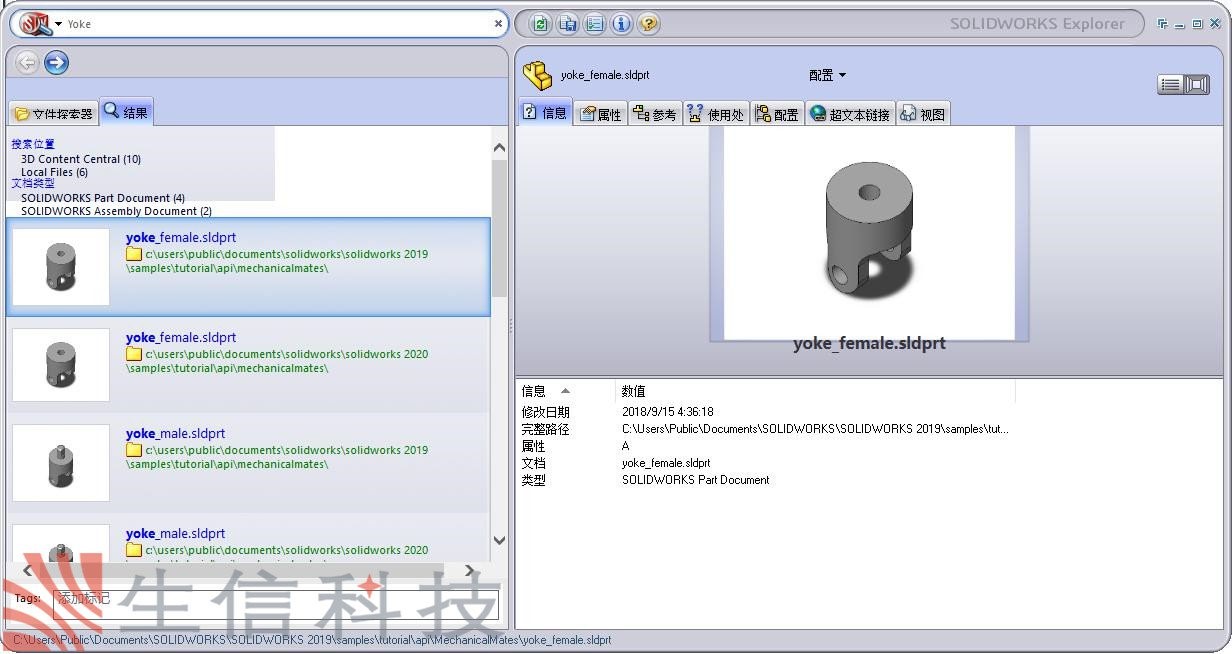Screen dimensions: 1232x654
Task: Click the horizontal scroll left arrow
Action: click(x=27, y=571)
